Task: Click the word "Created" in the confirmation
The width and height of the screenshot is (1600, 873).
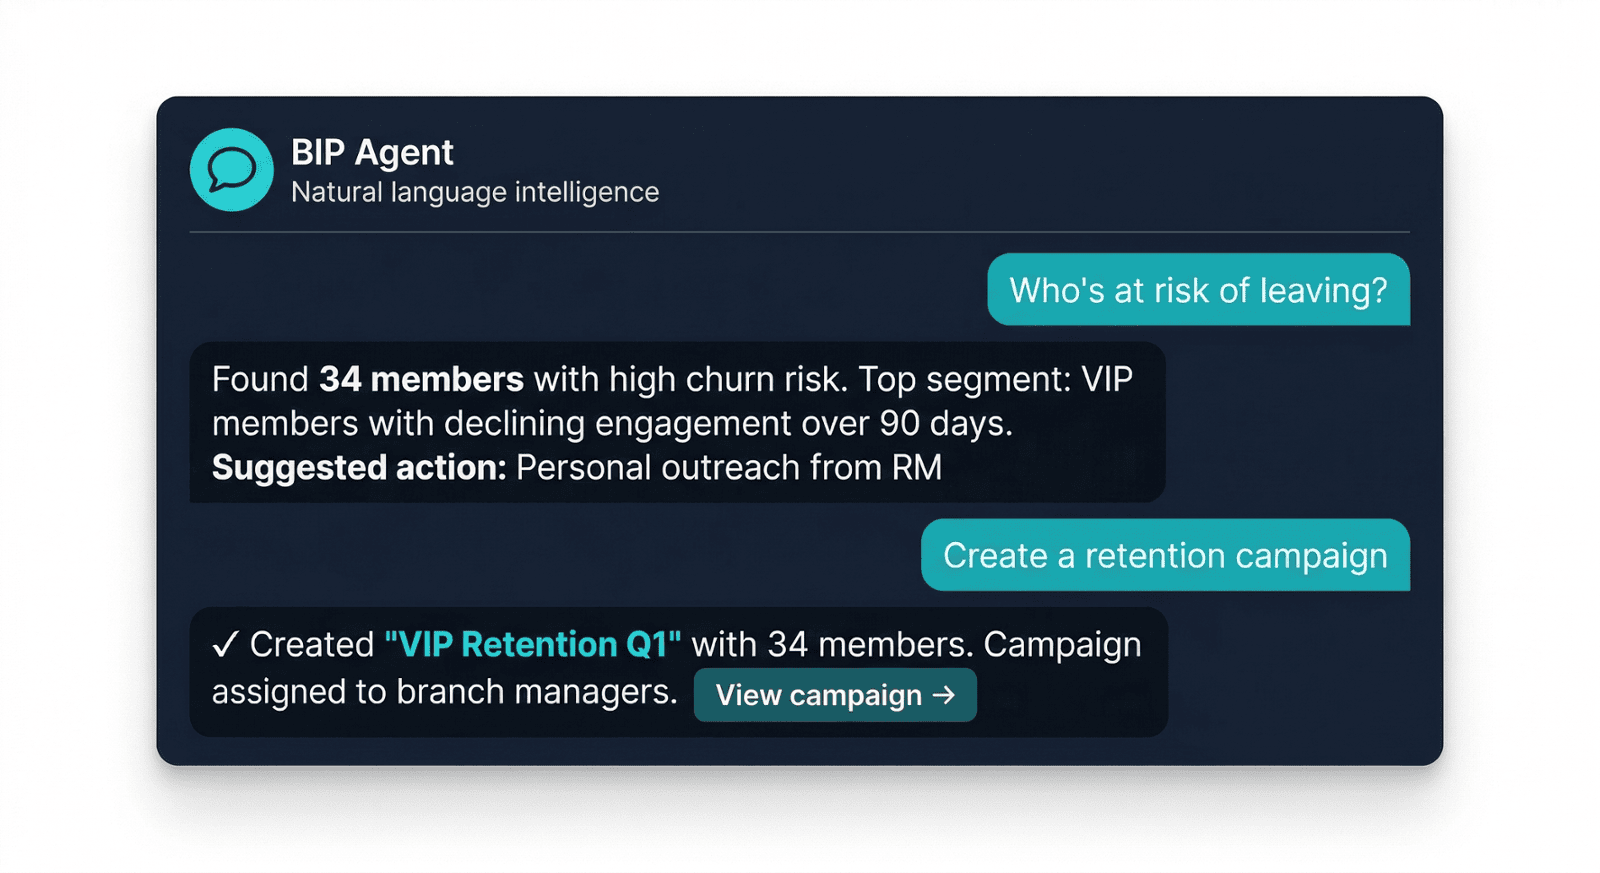Action: 312,645
